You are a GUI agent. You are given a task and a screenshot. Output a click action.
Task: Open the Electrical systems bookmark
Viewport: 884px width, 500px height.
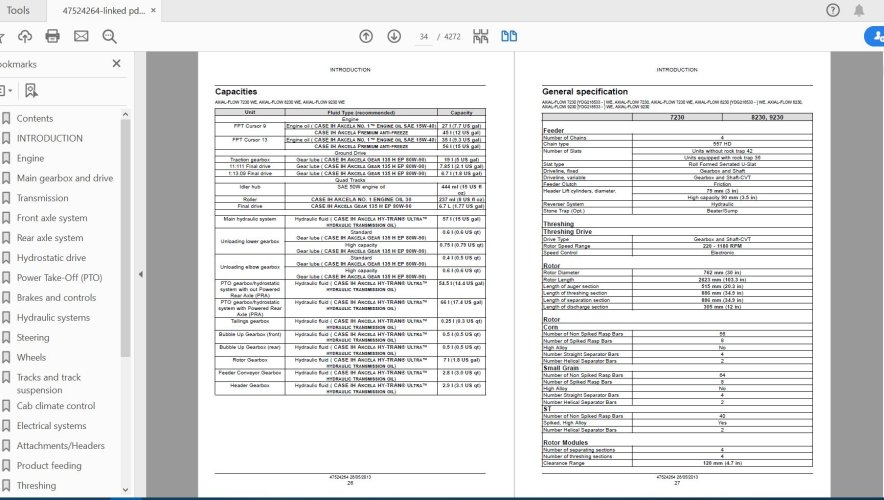click(51, 426)
